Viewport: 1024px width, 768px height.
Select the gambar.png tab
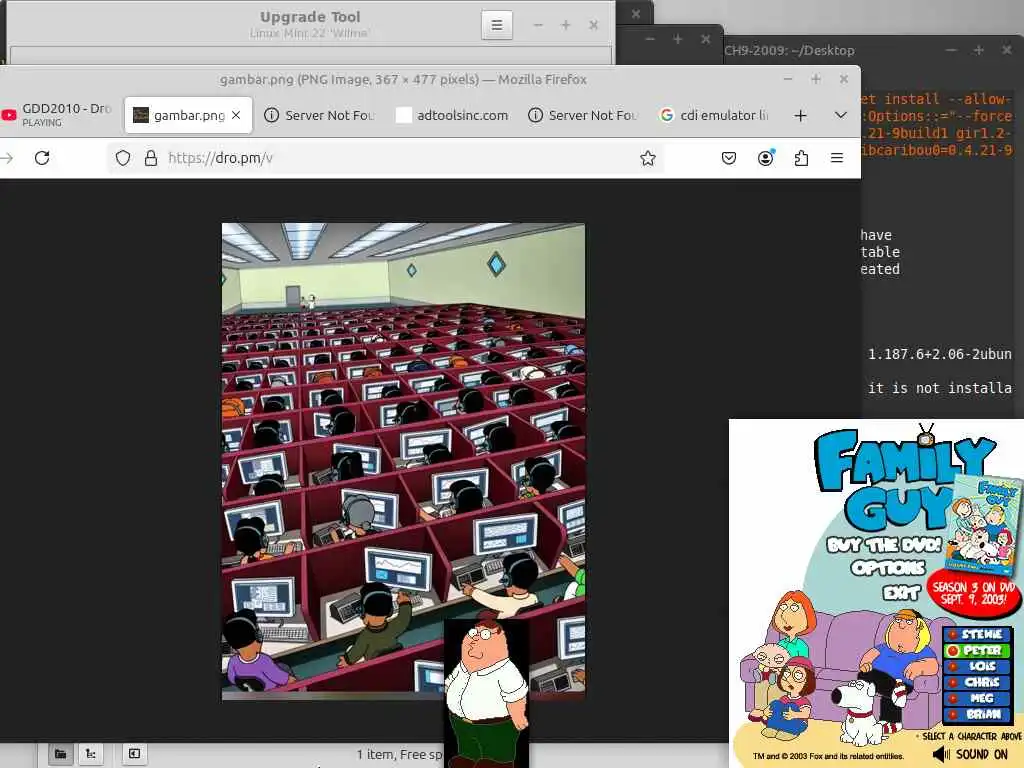pyautogui.click(x=188, y=115)
